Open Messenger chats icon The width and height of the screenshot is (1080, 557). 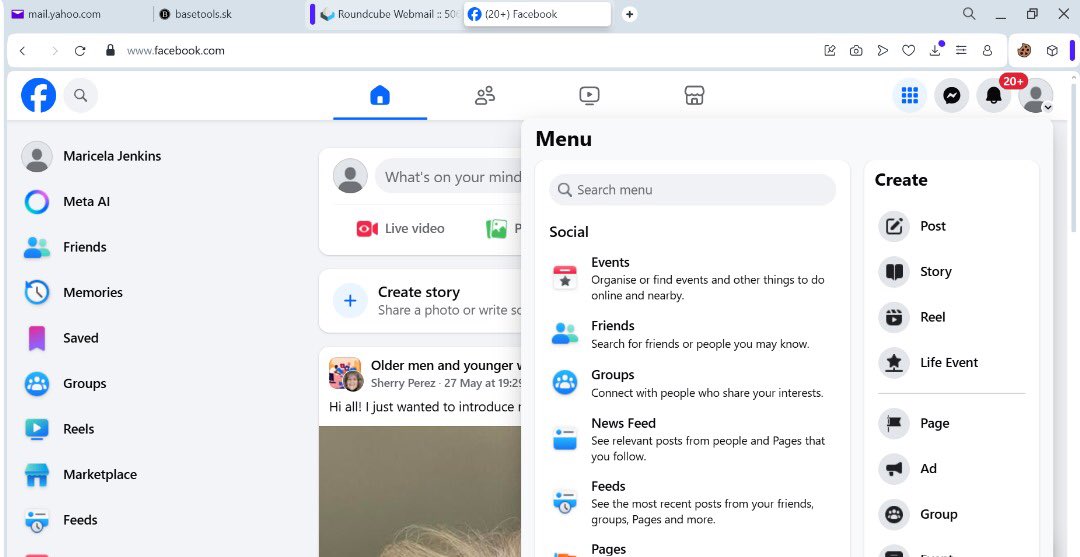(x=952, y=95)
